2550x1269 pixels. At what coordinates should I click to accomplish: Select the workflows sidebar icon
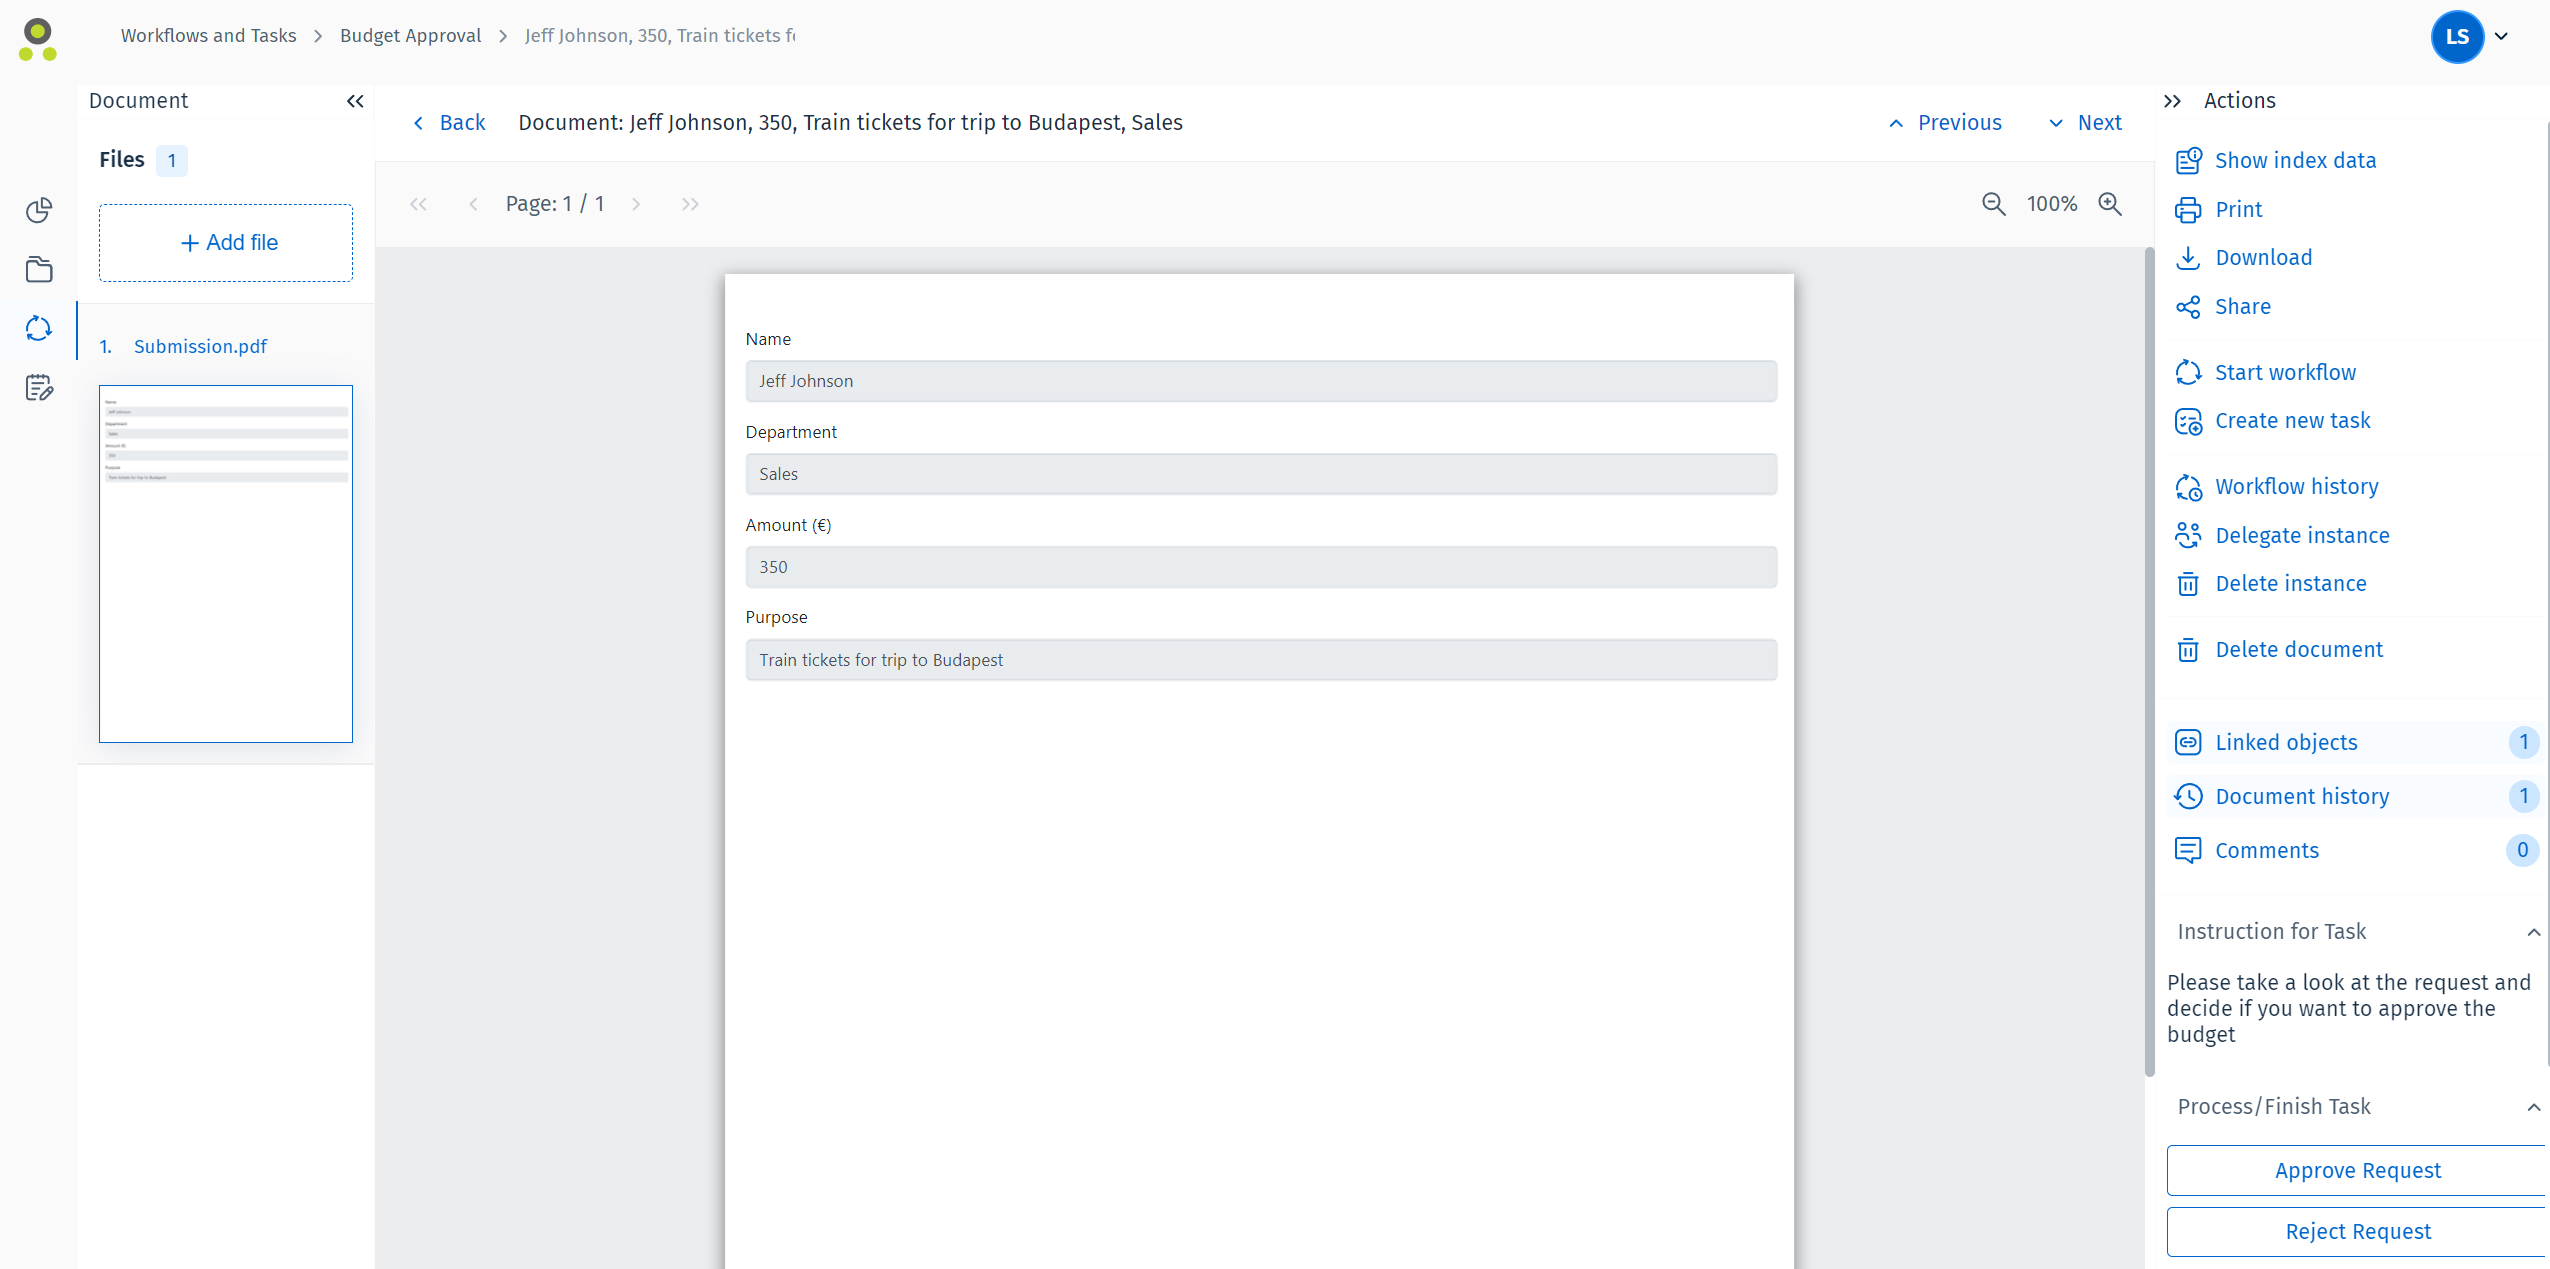point(38,328)
